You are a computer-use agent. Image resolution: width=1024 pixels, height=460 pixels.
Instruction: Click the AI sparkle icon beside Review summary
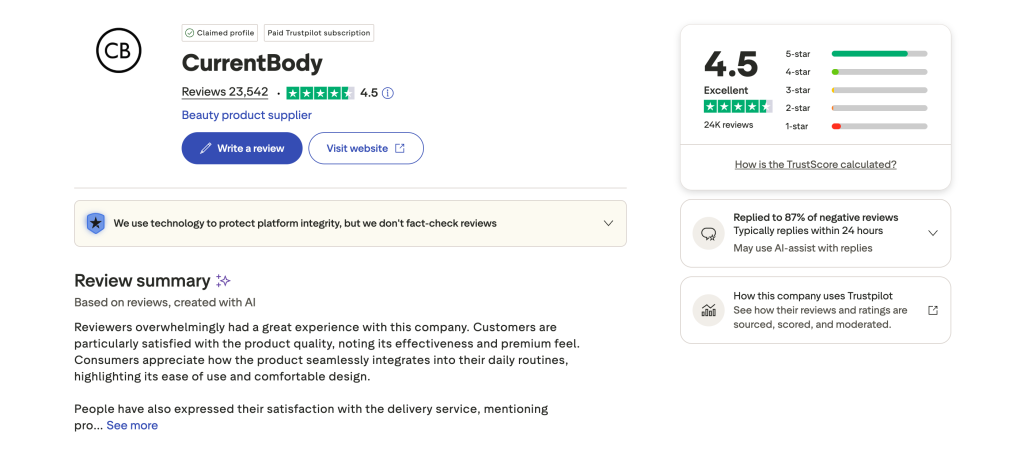(223, 281)
